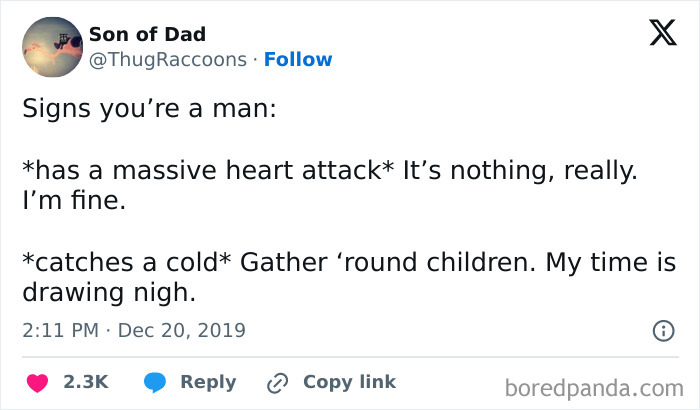Open the Son of Dad display name
The height and width of the screenshot is (410, 700).
point(147,35)
